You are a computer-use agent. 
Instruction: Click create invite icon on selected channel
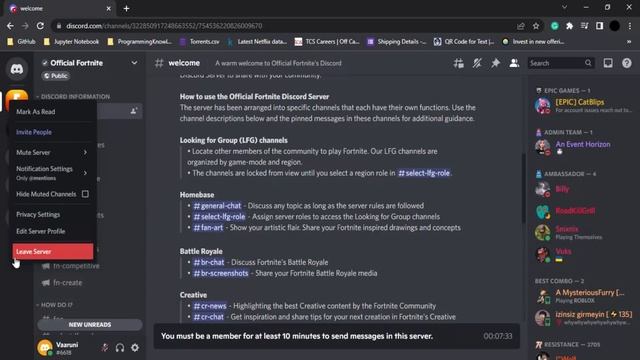pyautogui.click(x=133, y=111)
